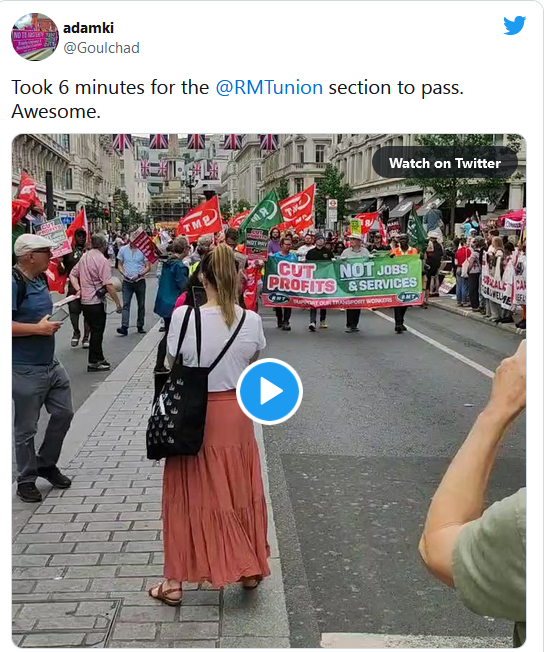Click the Twitter bird logo icon
546x652 pixels.
514,26
